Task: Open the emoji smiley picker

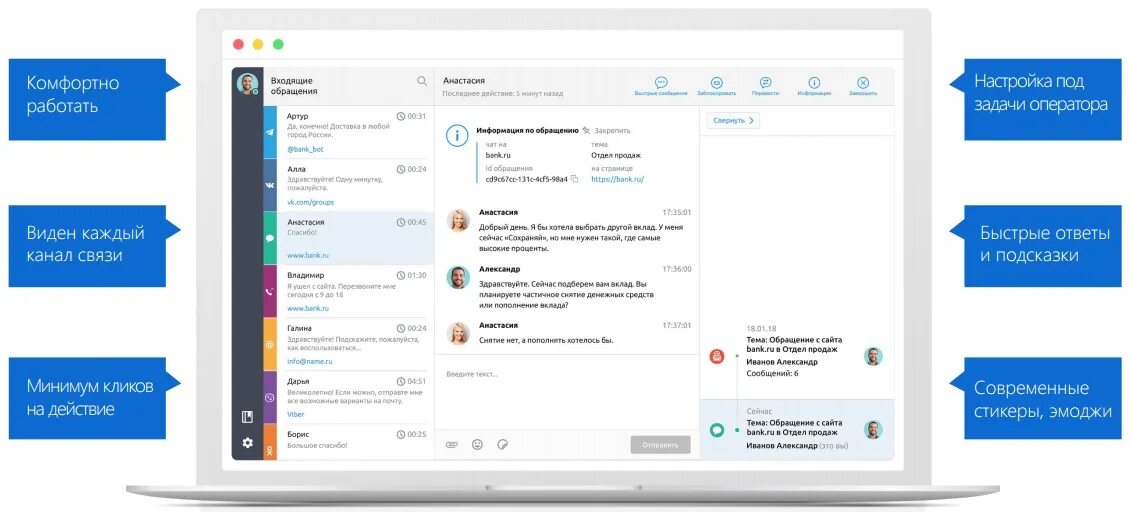Action: point(478,445)
